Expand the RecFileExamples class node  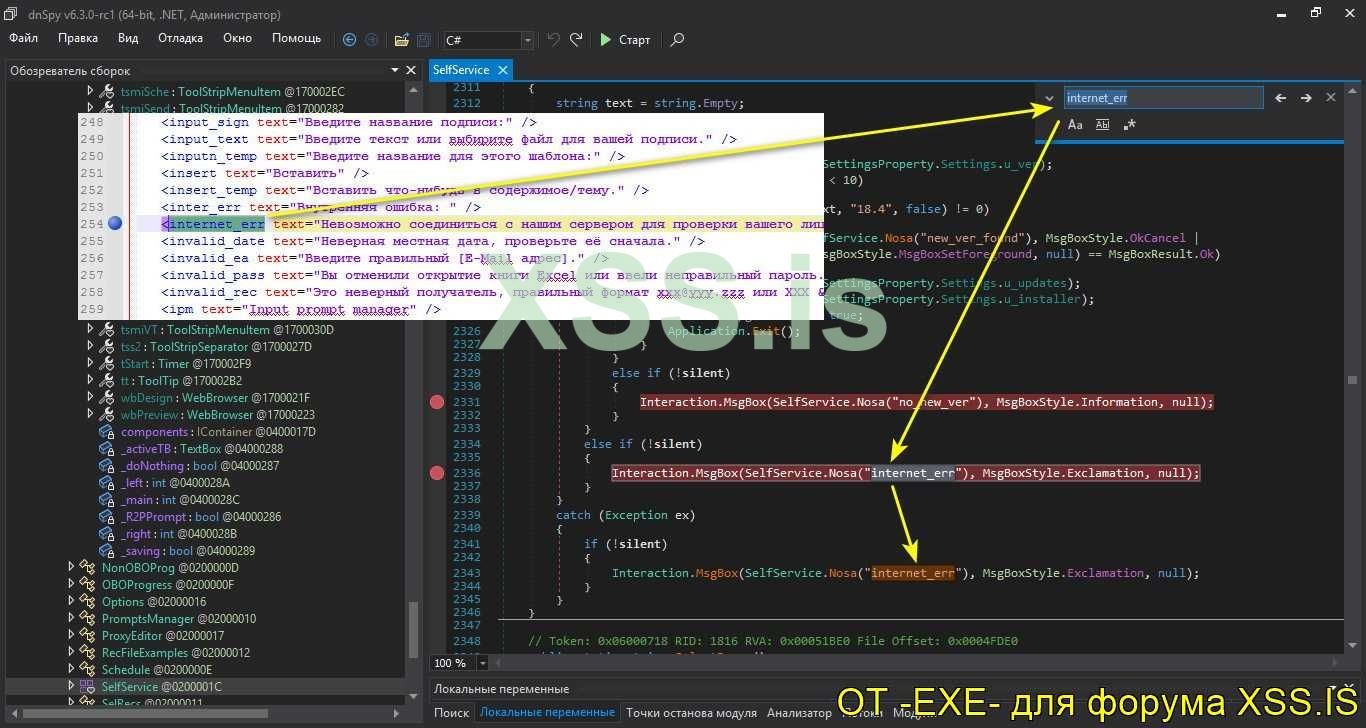point(71,653)
